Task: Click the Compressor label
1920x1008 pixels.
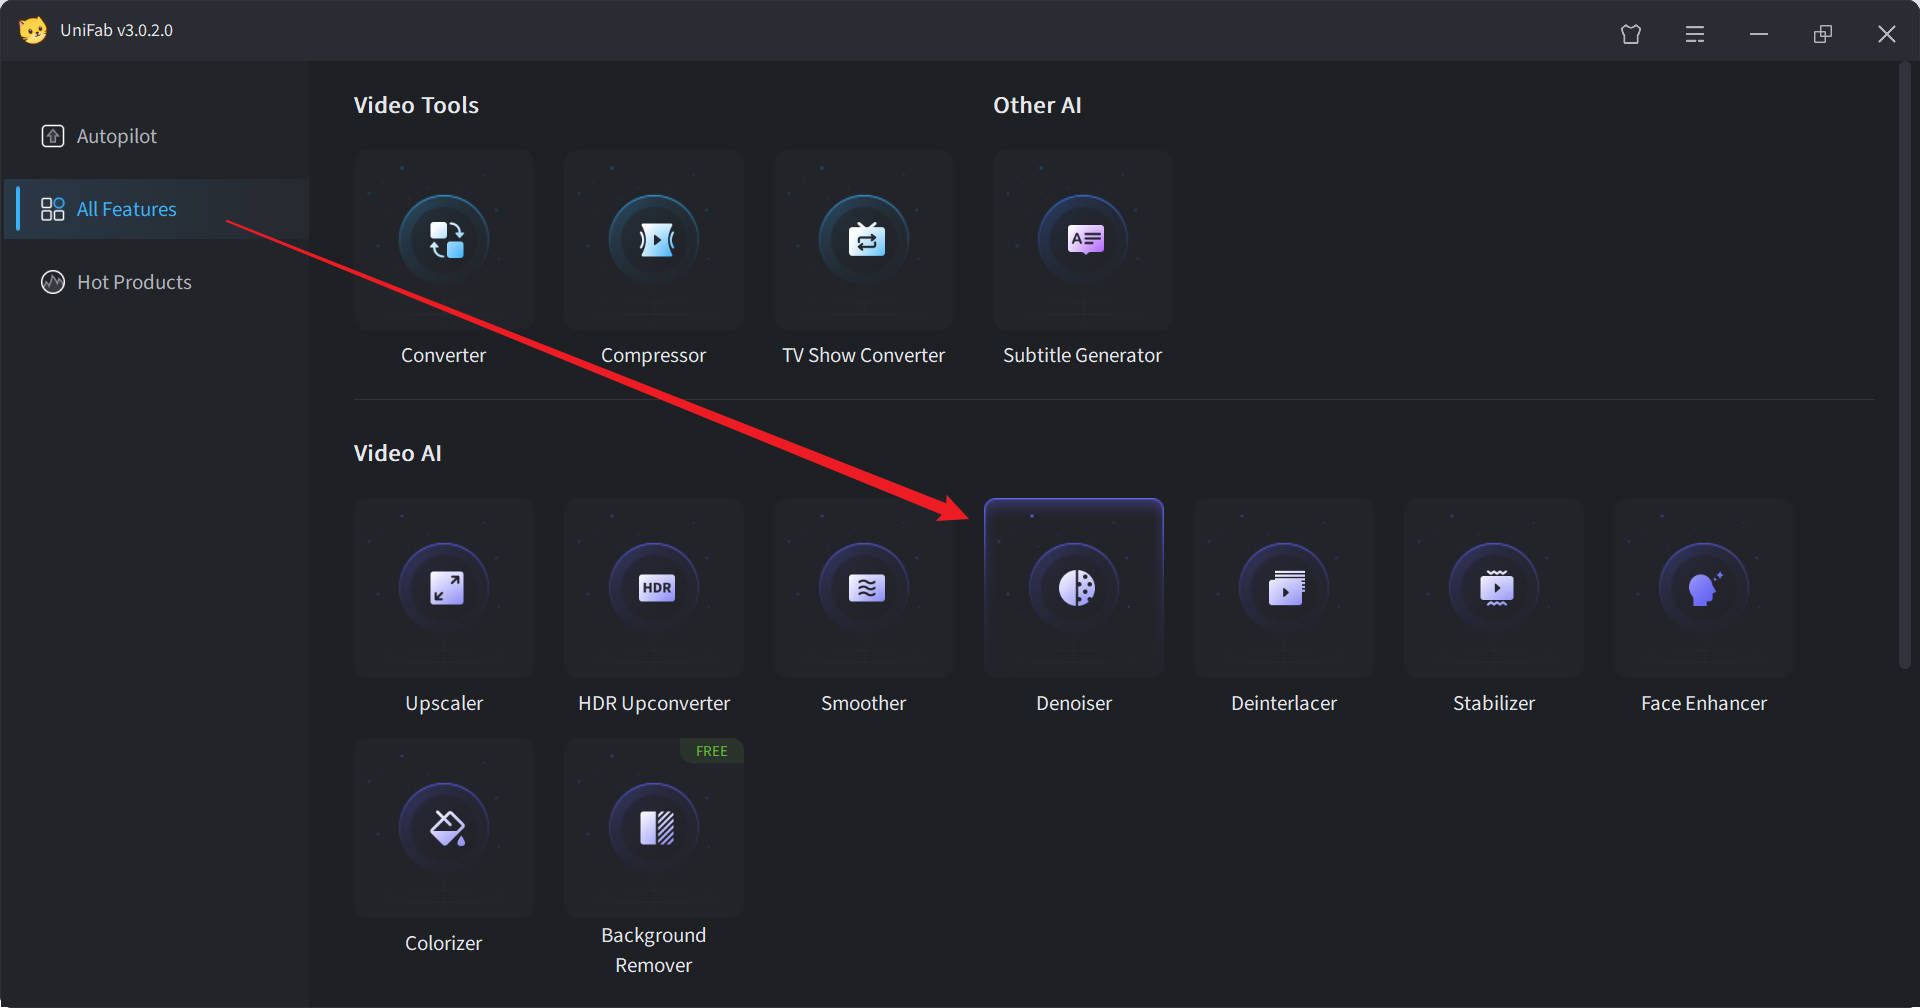Action: point(654,356)
